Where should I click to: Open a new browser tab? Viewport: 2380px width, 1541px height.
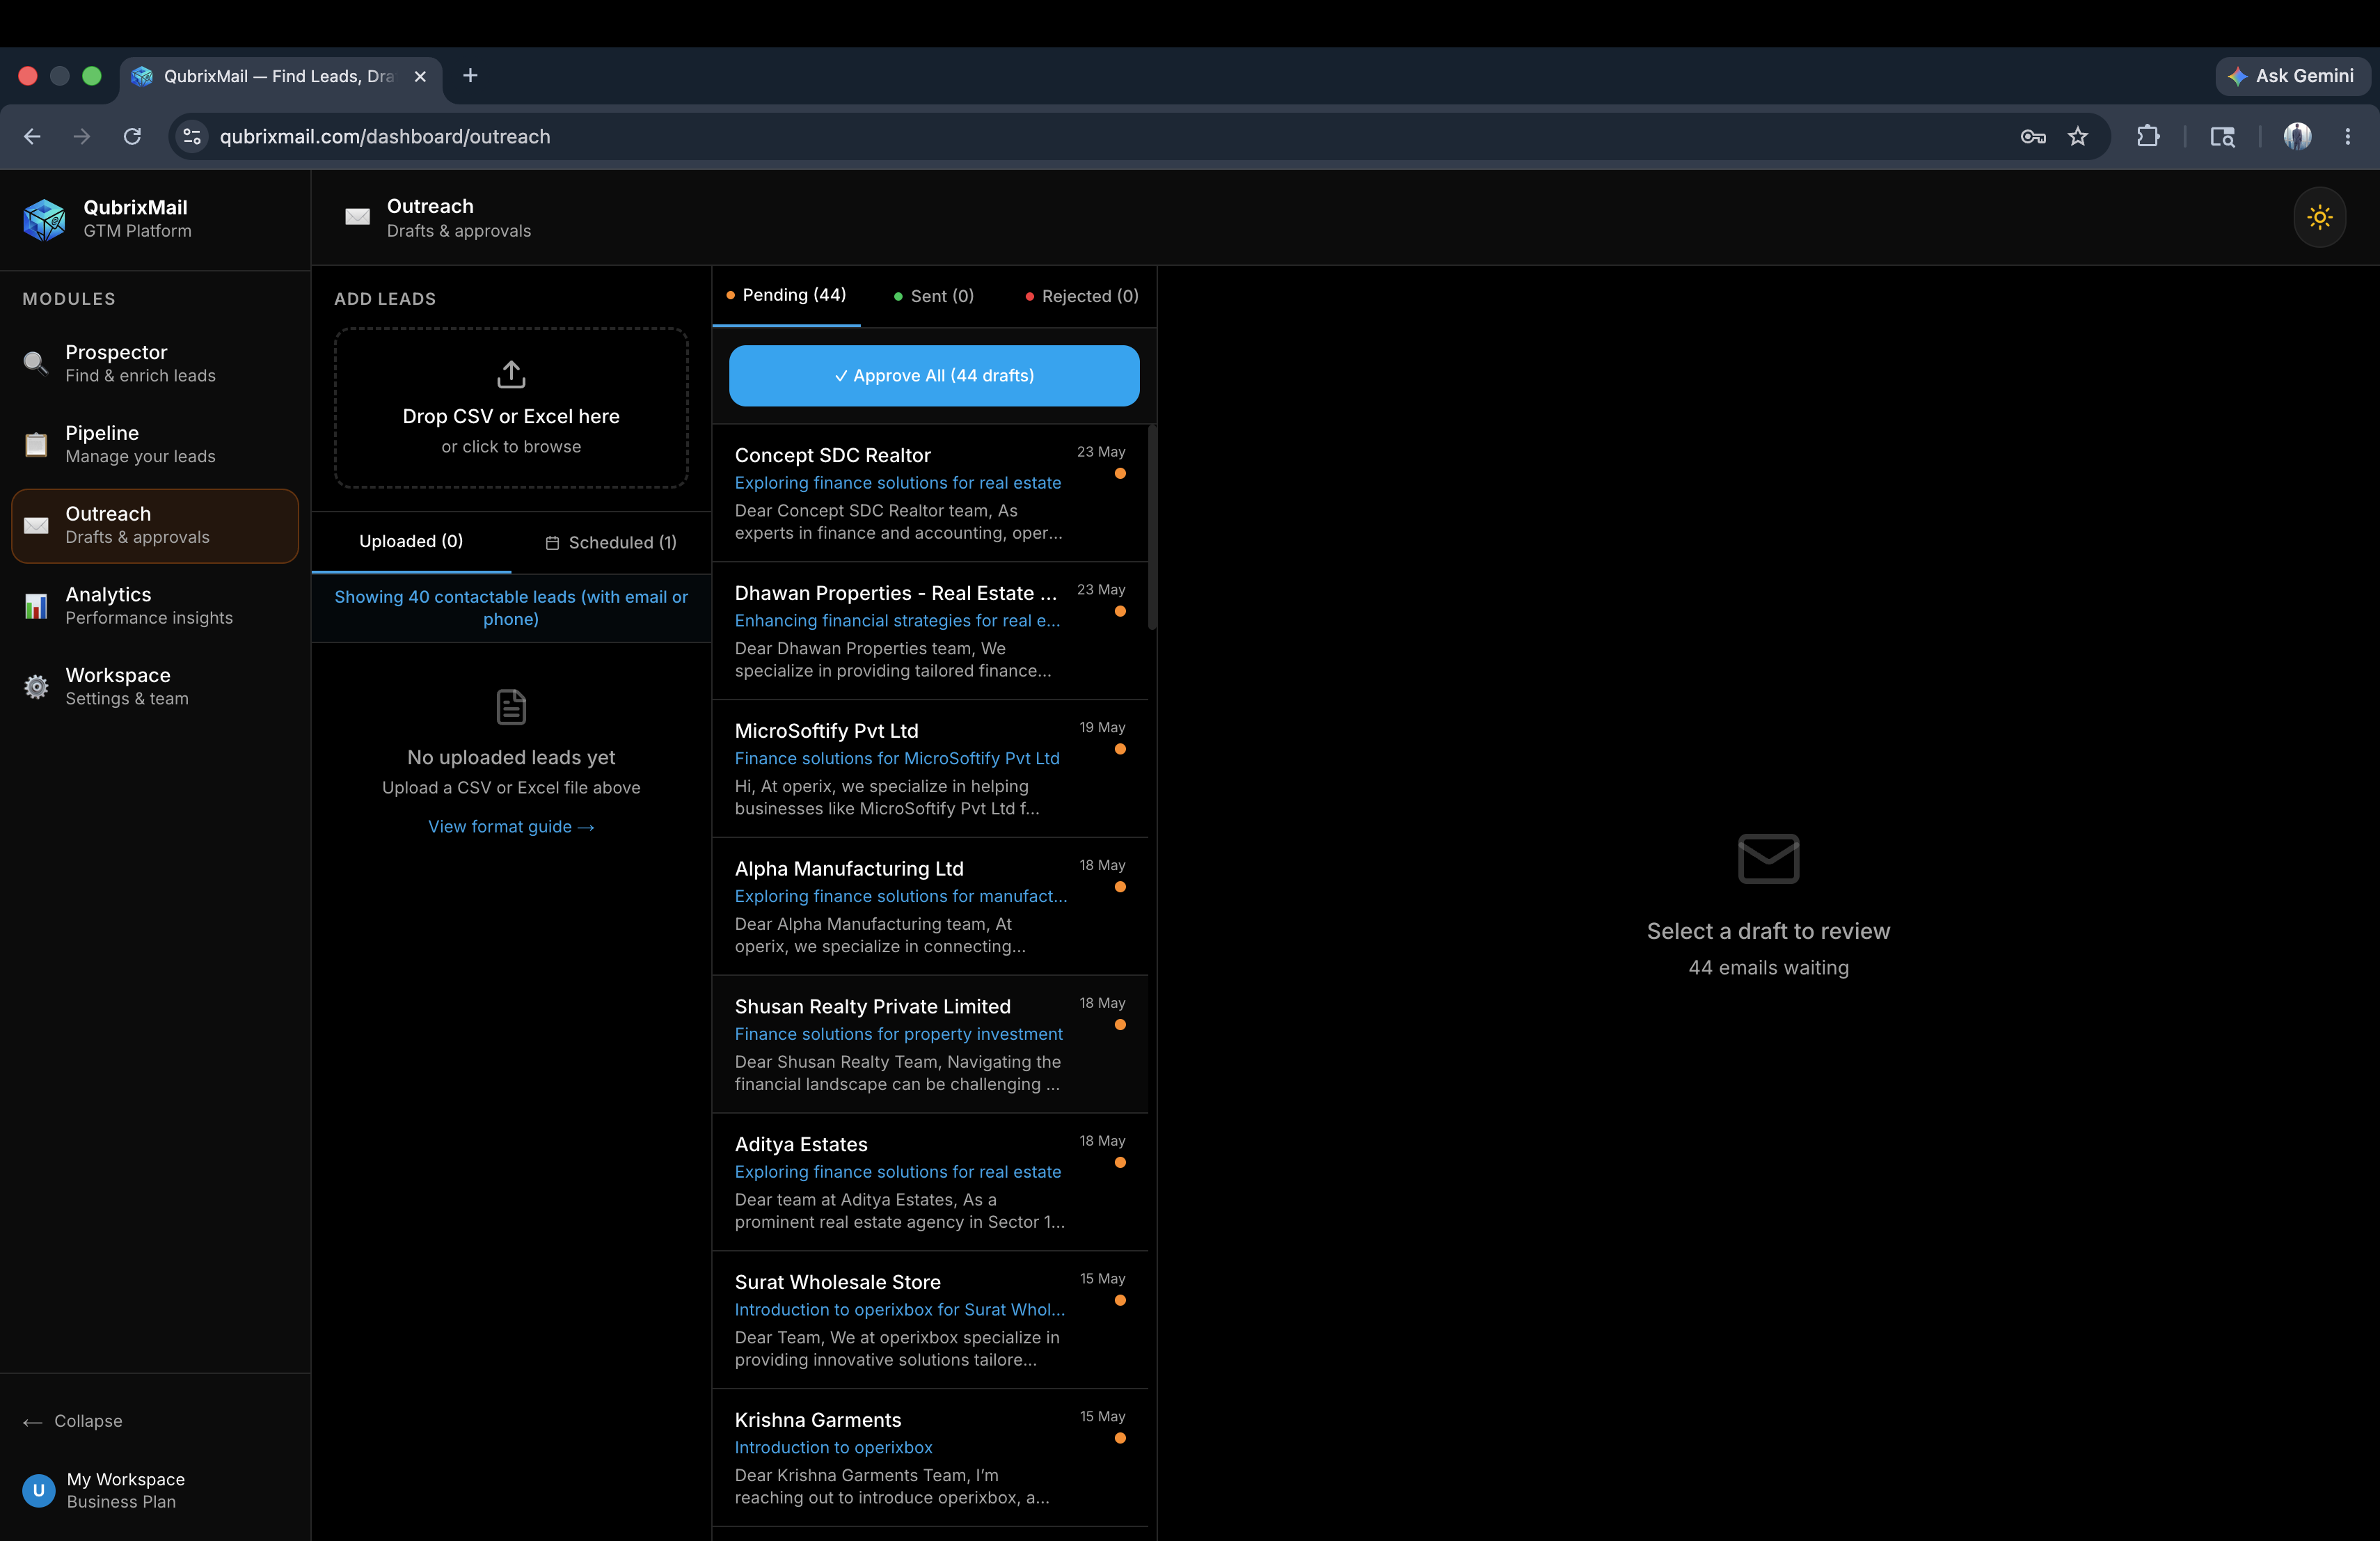point(470,76)
